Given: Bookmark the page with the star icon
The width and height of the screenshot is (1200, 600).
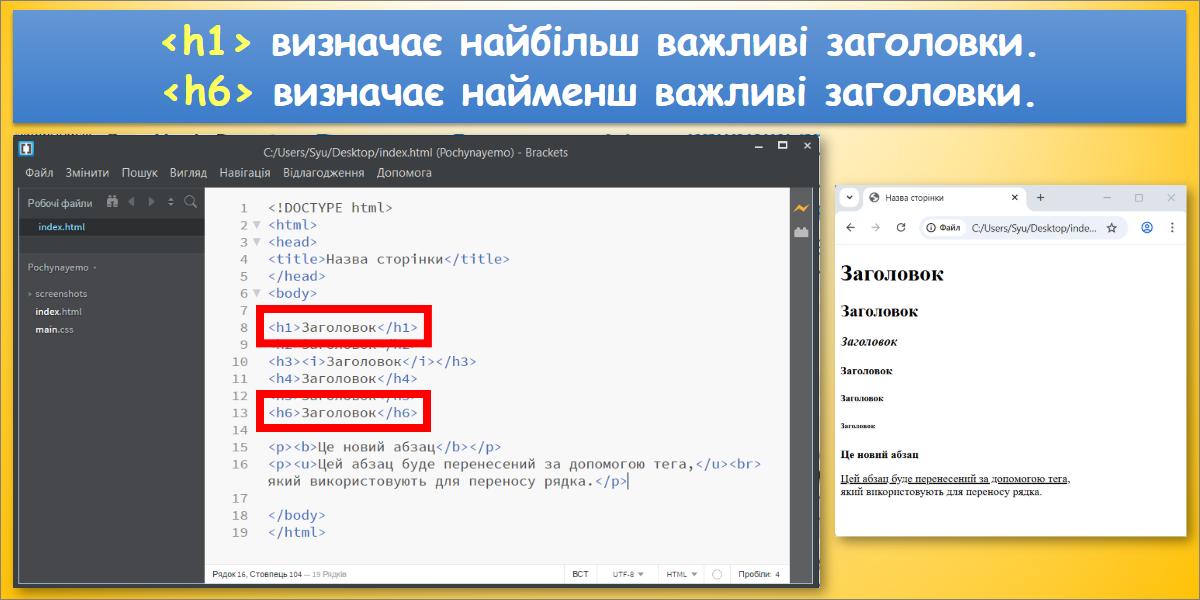Looking at the screenshot, I should (1111, 228).
